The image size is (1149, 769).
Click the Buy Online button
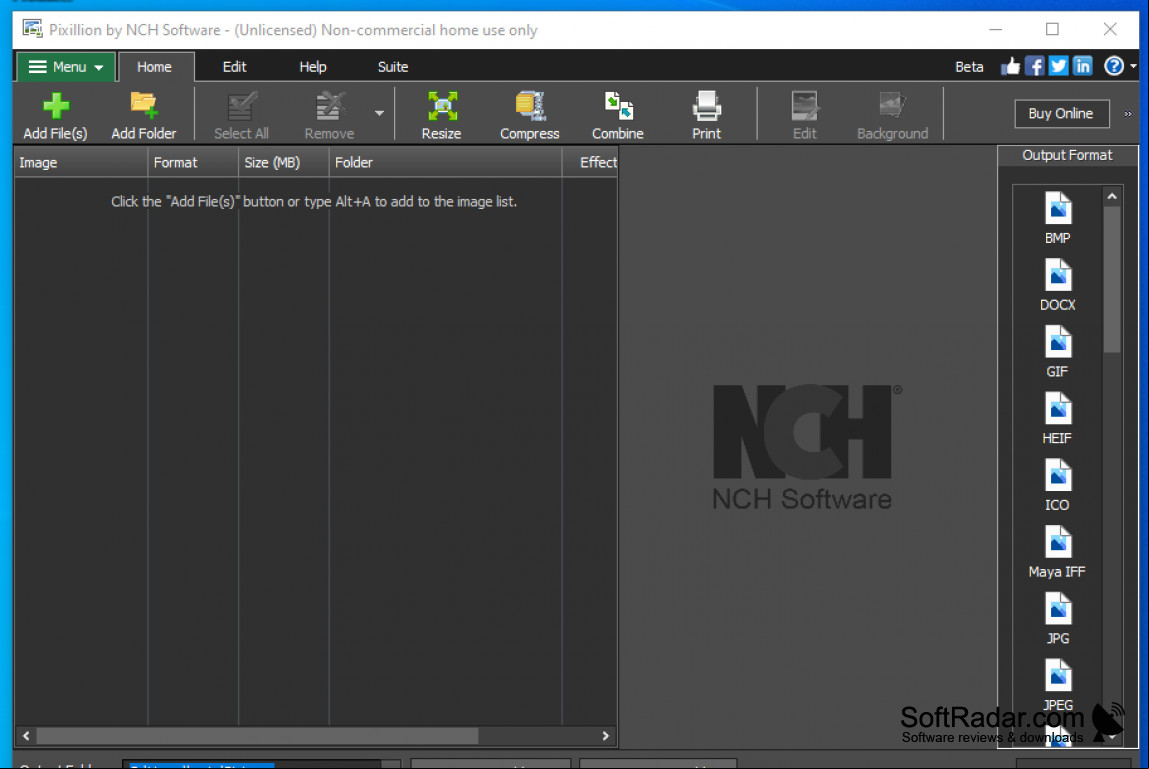click(x=1061, y=114)
